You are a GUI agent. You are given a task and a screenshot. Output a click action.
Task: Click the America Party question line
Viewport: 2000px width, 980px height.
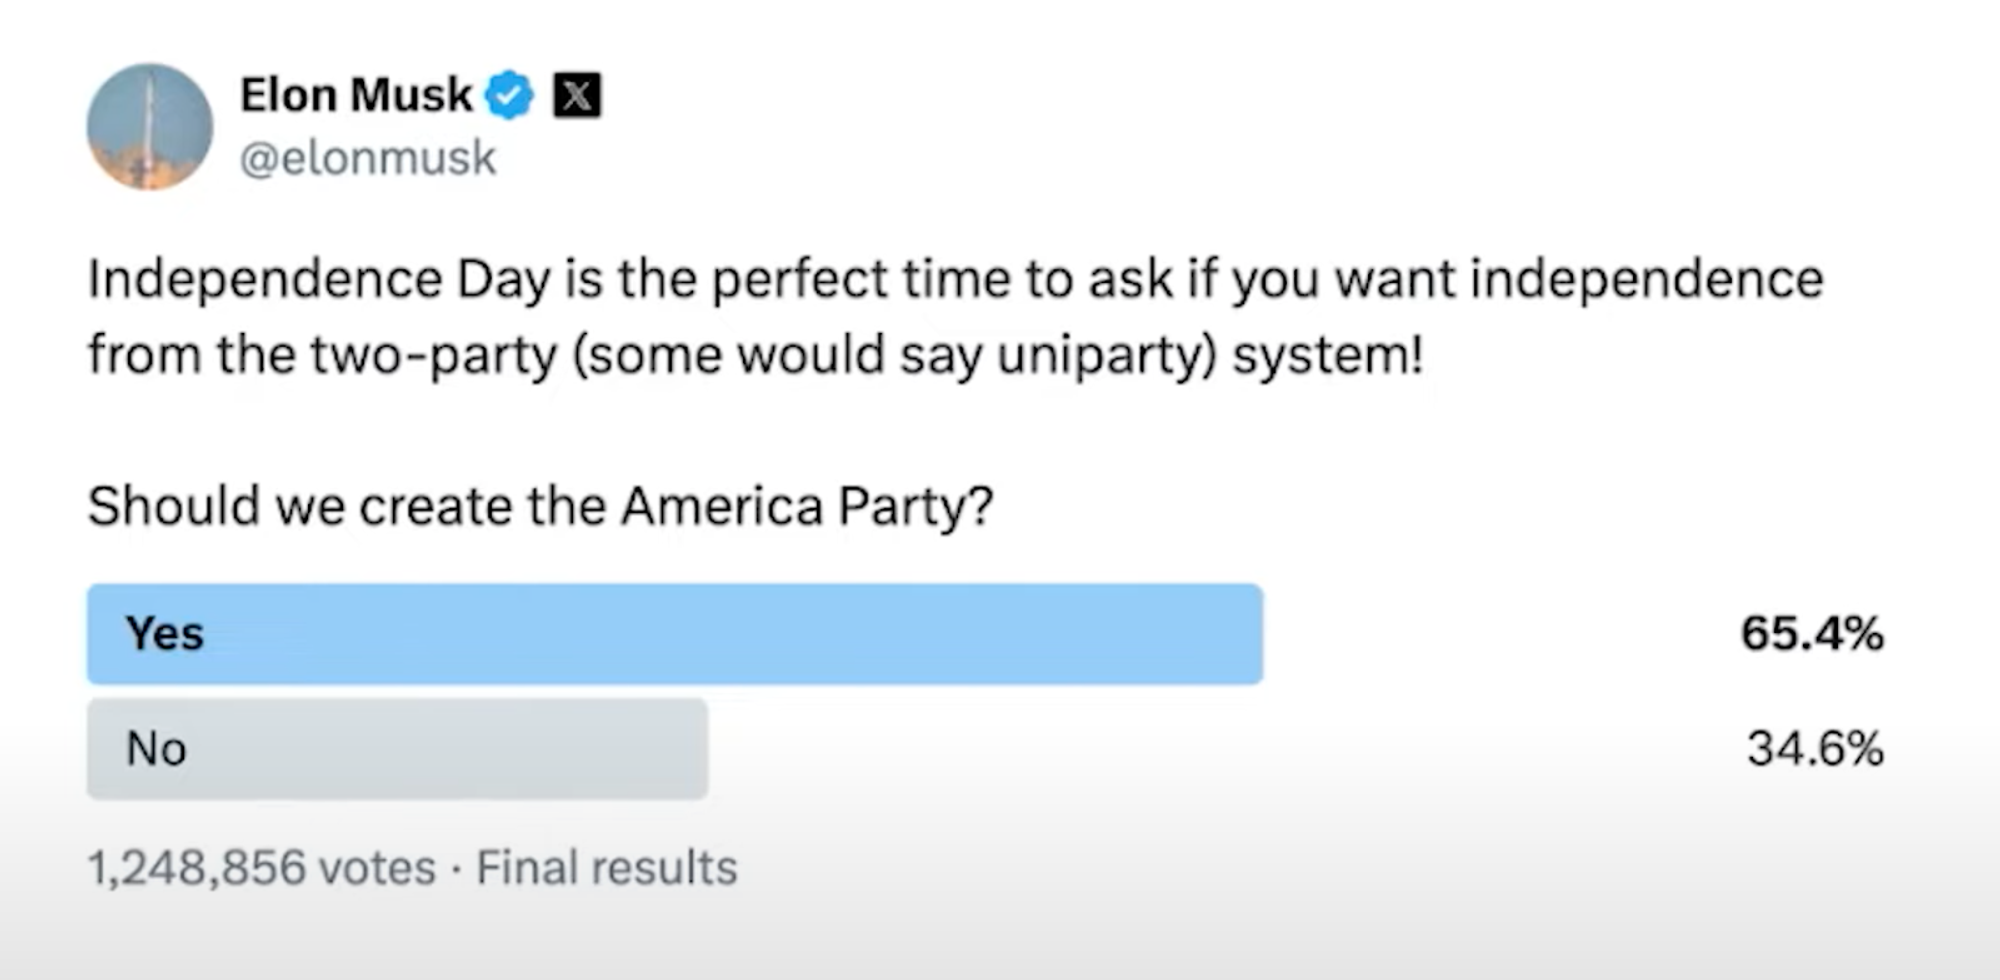click(540, 506)
